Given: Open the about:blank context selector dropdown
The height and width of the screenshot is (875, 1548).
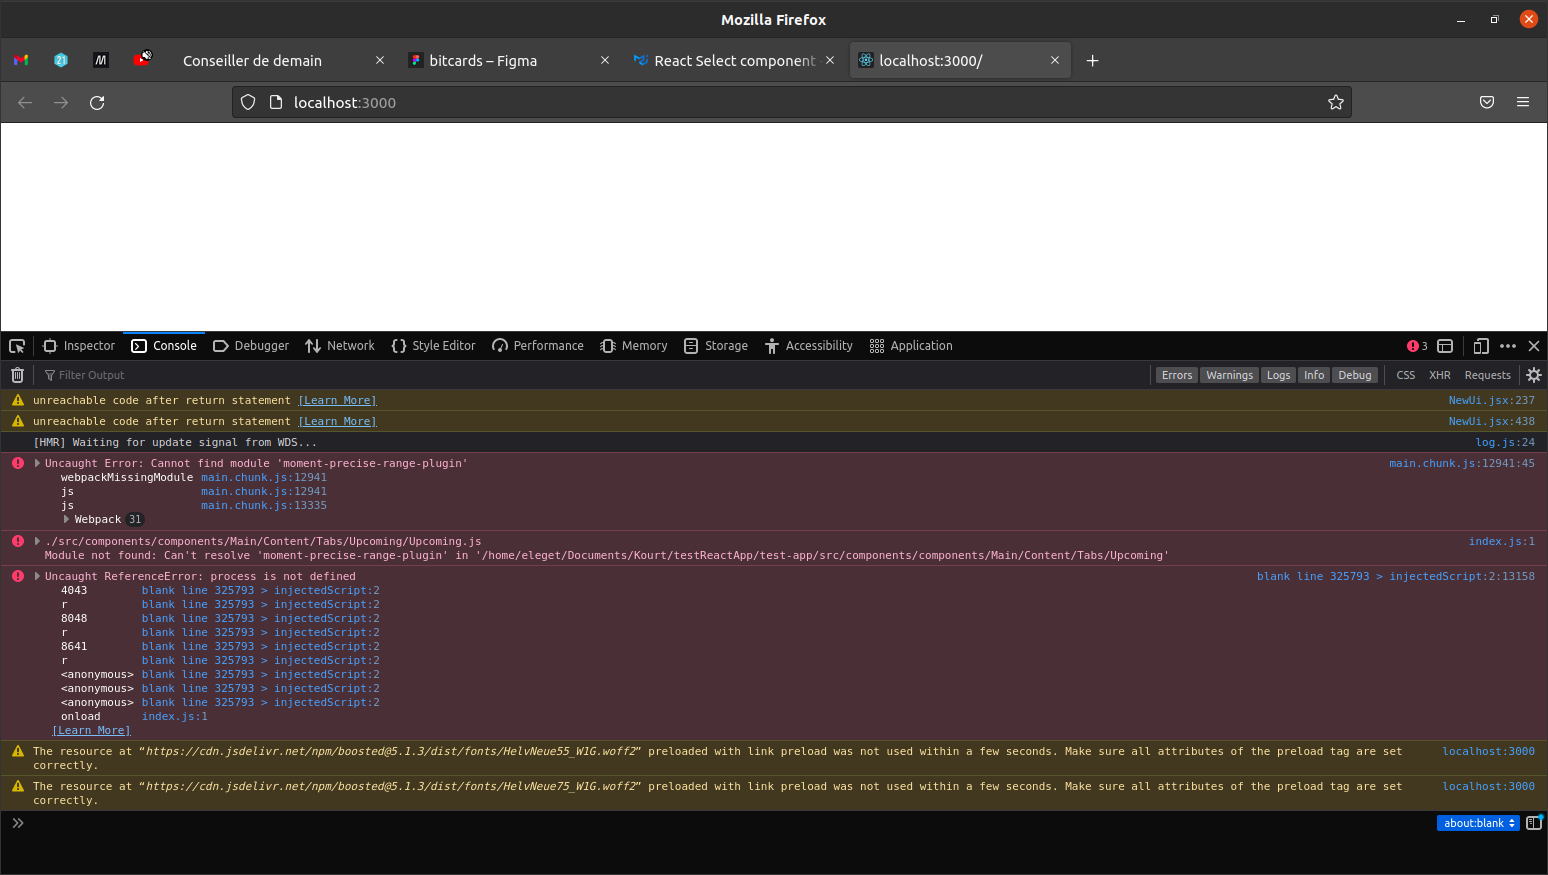Looking at the screenshot, I should [1478, 823].
